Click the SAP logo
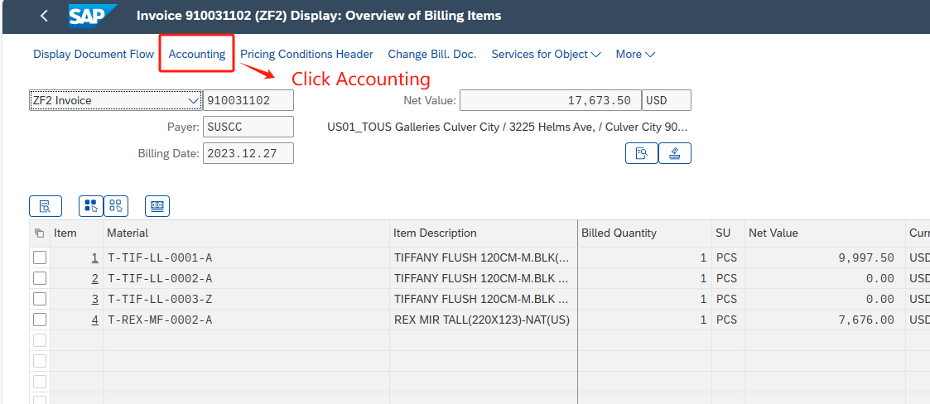The image size is (930, 404). [x=93, y=16]
